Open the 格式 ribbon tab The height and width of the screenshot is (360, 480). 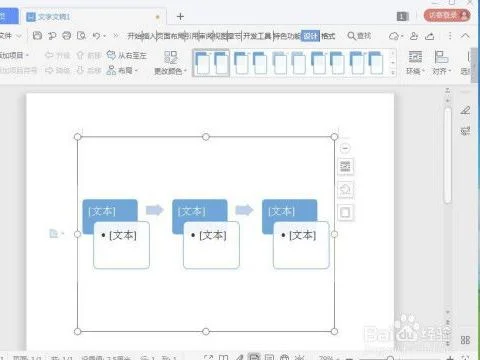pos(328,36)
